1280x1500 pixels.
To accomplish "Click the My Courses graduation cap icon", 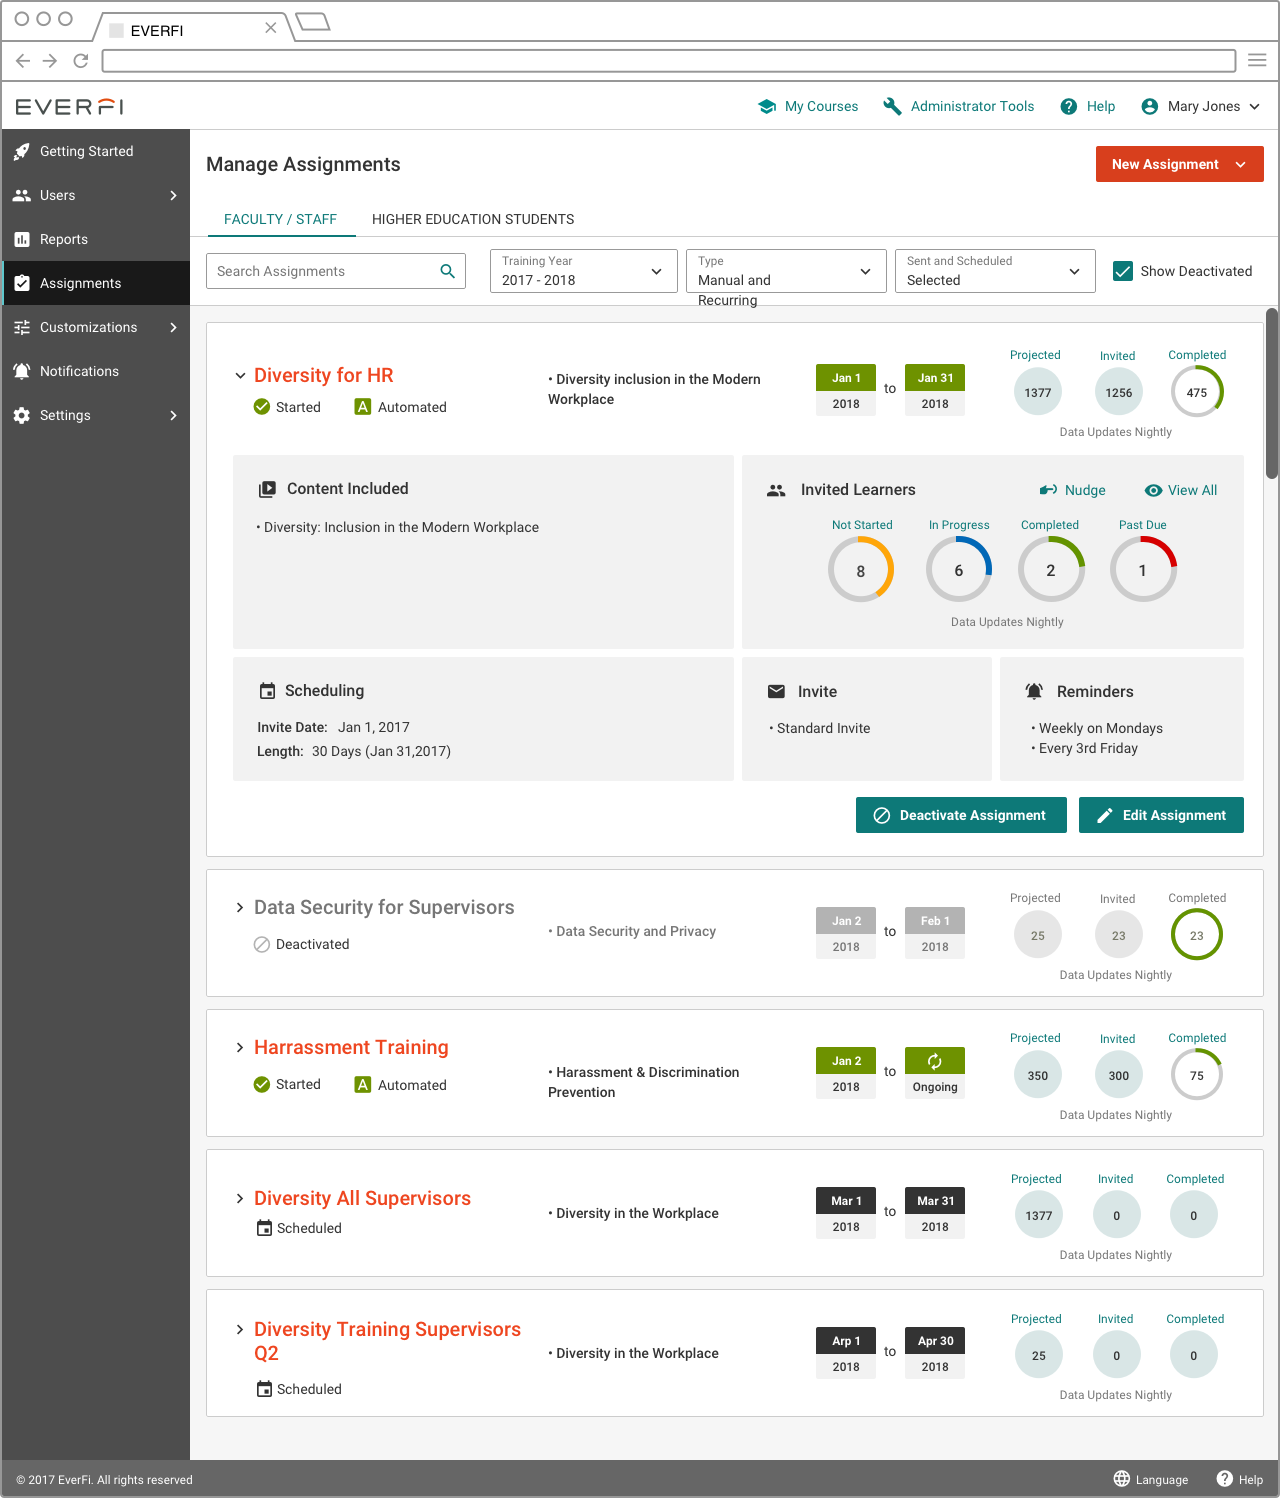I will [767, 106].
